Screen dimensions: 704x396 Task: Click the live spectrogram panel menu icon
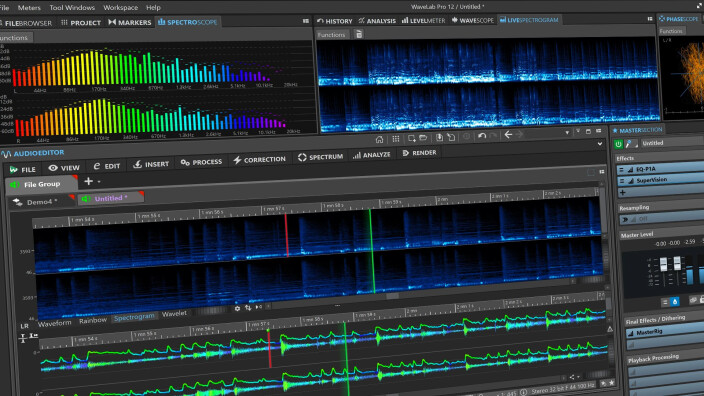point(650,19)
